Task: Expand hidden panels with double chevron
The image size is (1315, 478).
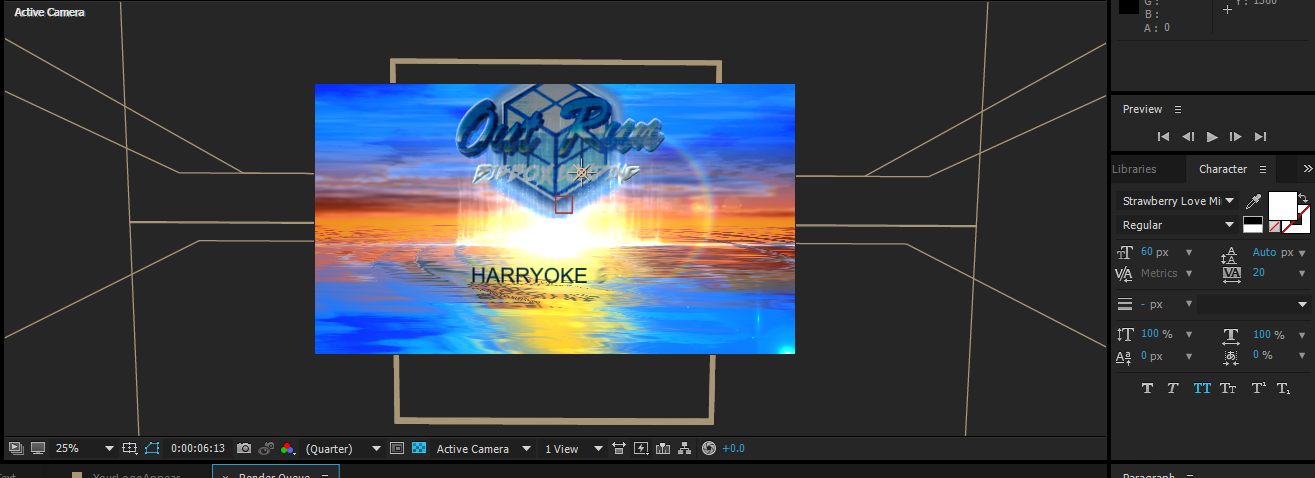Action: click(x=1308, y=169)
